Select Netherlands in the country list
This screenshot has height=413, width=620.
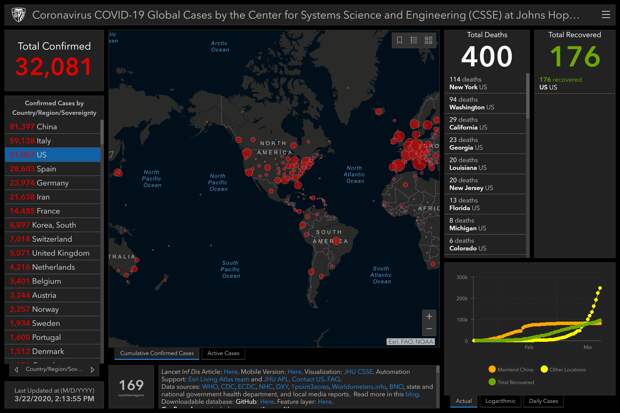point(53,267)
